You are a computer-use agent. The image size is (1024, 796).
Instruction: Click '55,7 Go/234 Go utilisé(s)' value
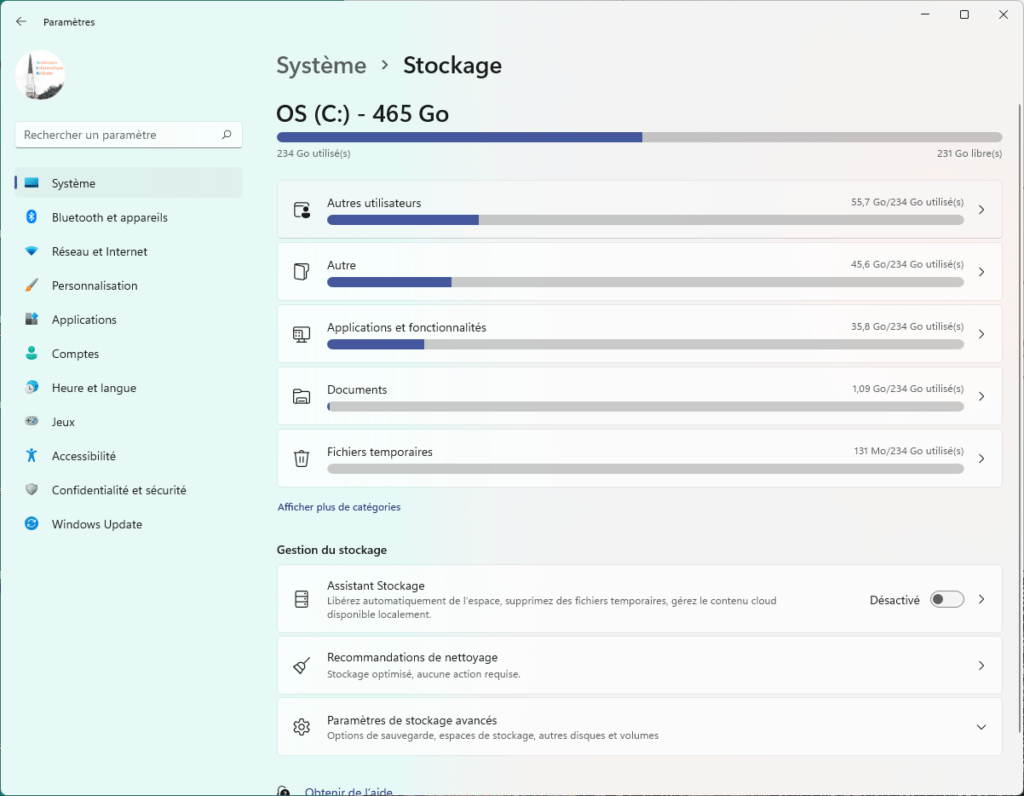pos(907,202)
